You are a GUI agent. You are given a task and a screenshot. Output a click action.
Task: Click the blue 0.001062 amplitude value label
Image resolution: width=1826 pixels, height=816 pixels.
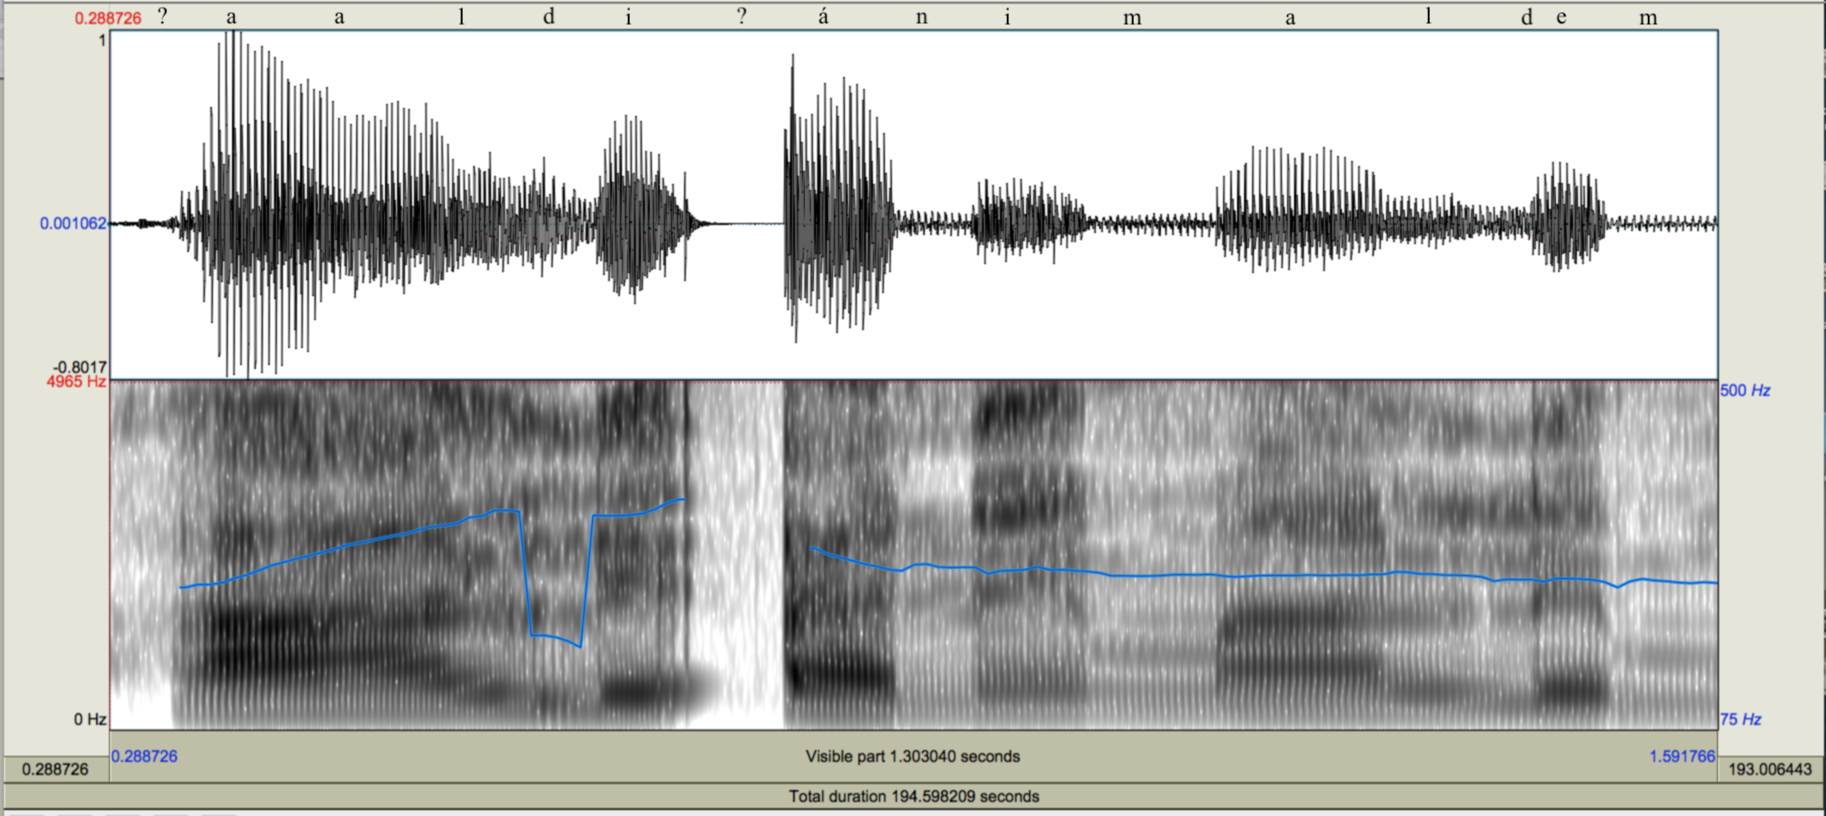point(73,223)
